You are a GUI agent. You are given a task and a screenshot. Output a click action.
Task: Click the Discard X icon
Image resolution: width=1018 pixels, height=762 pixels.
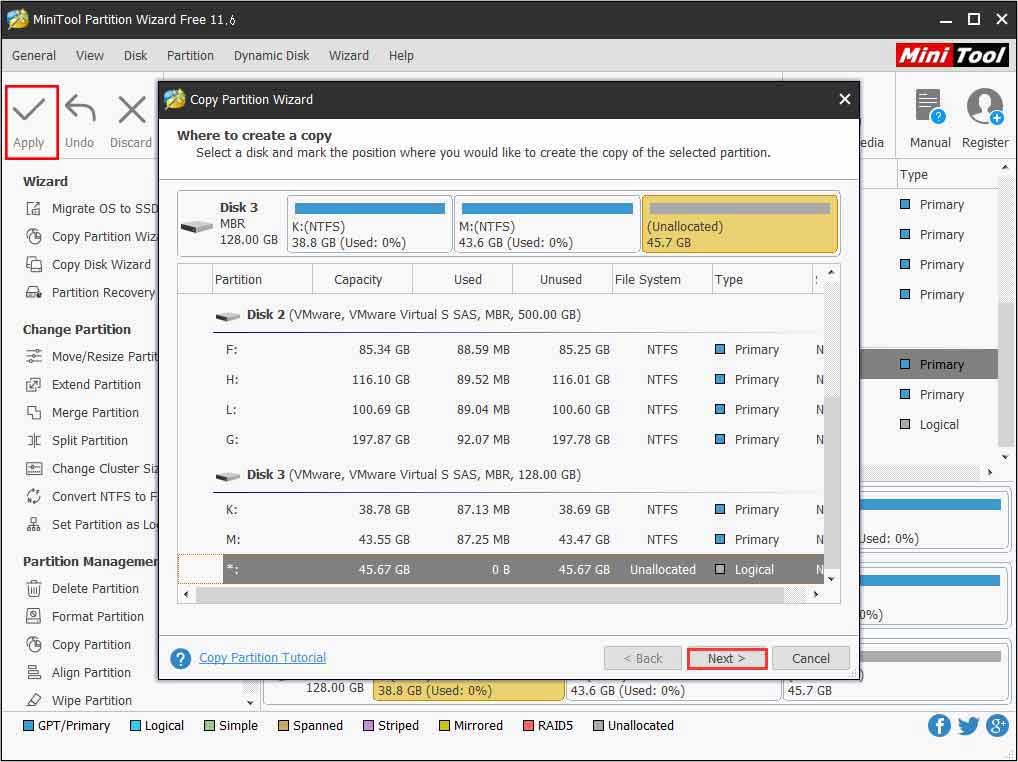point(131,110)
